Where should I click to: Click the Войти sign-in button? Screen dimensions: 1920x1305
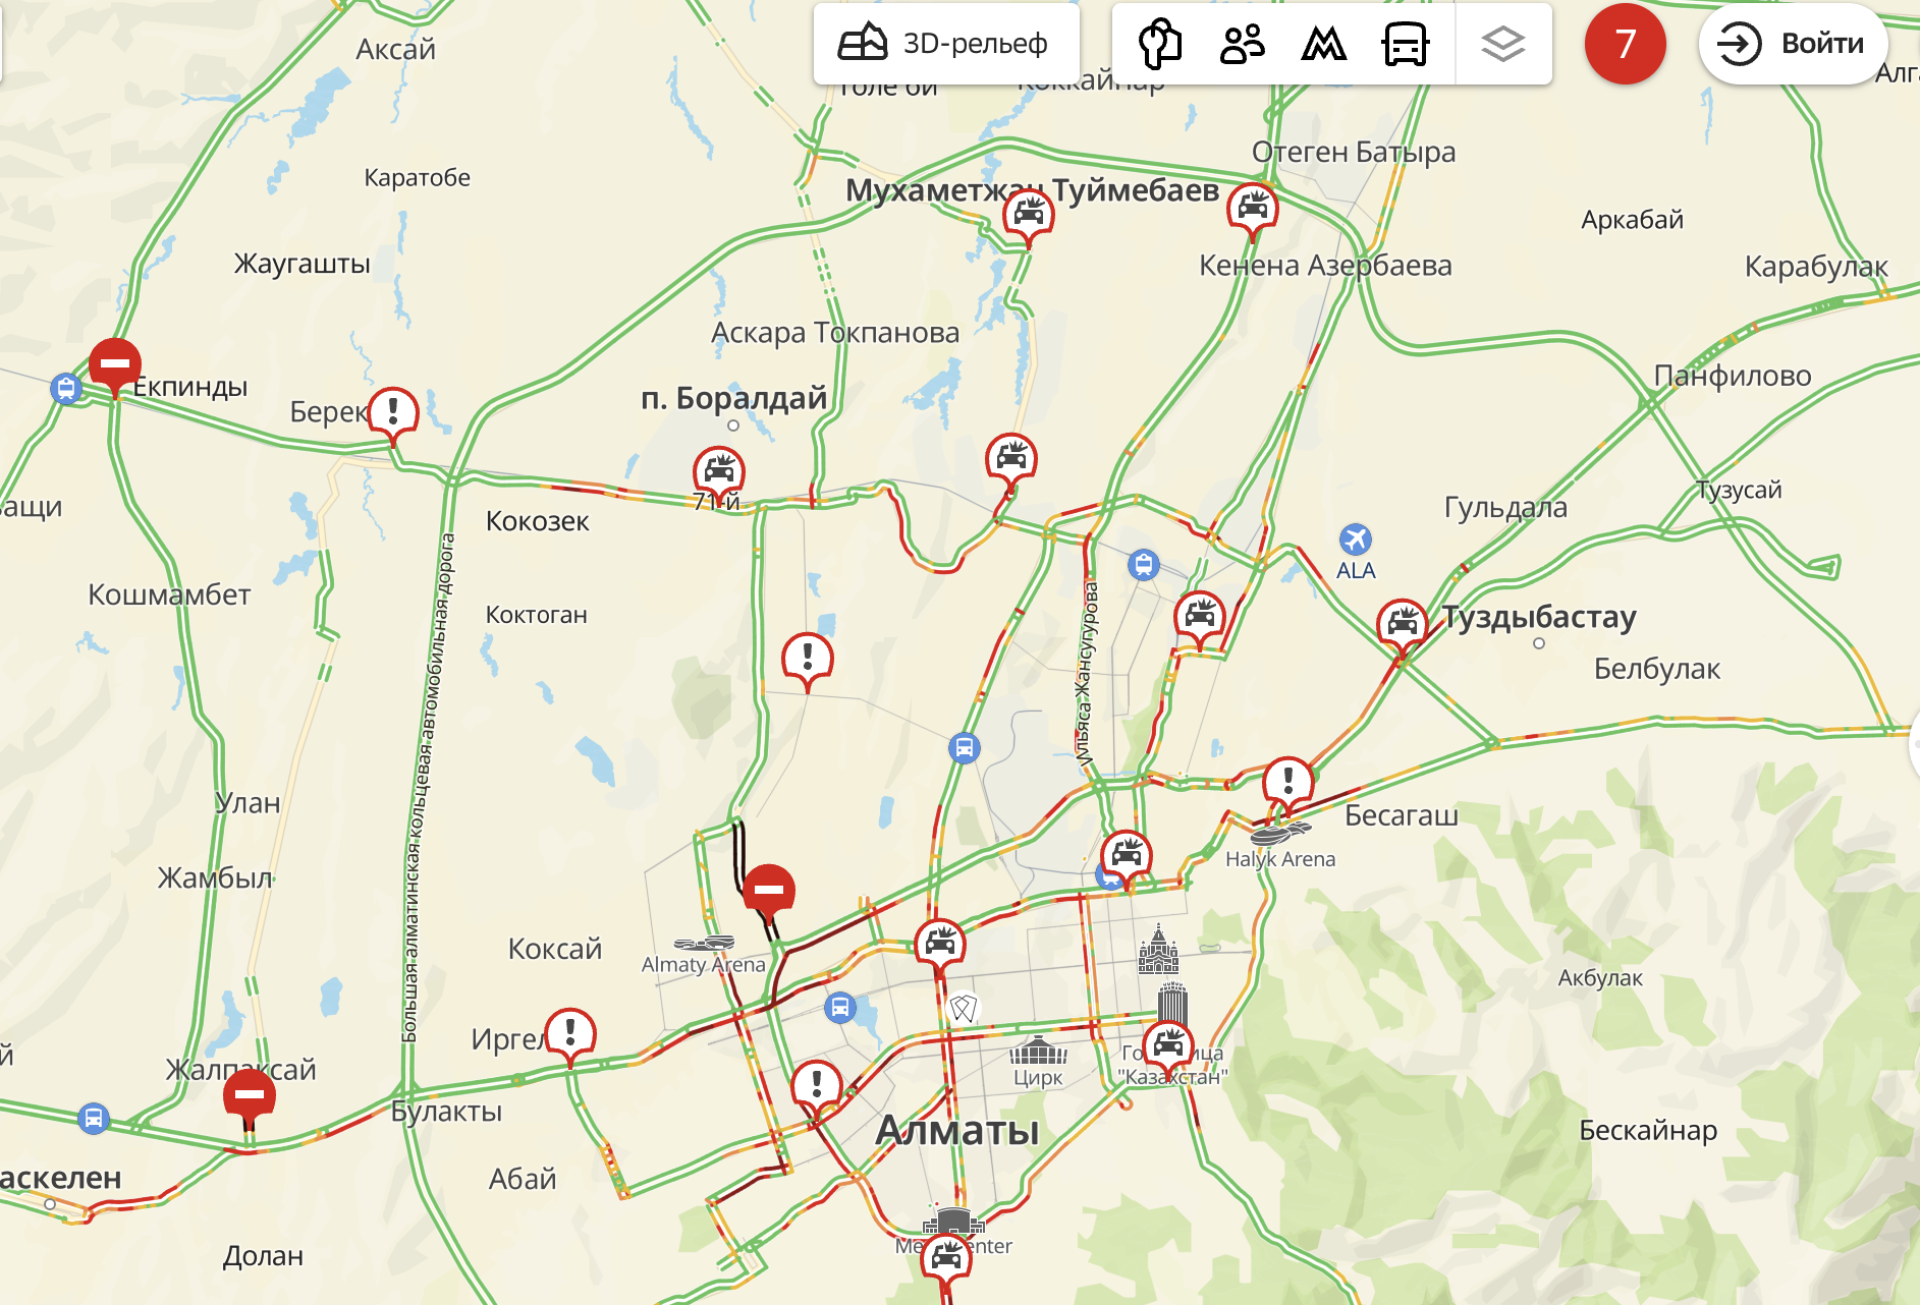pos(1793,44)
